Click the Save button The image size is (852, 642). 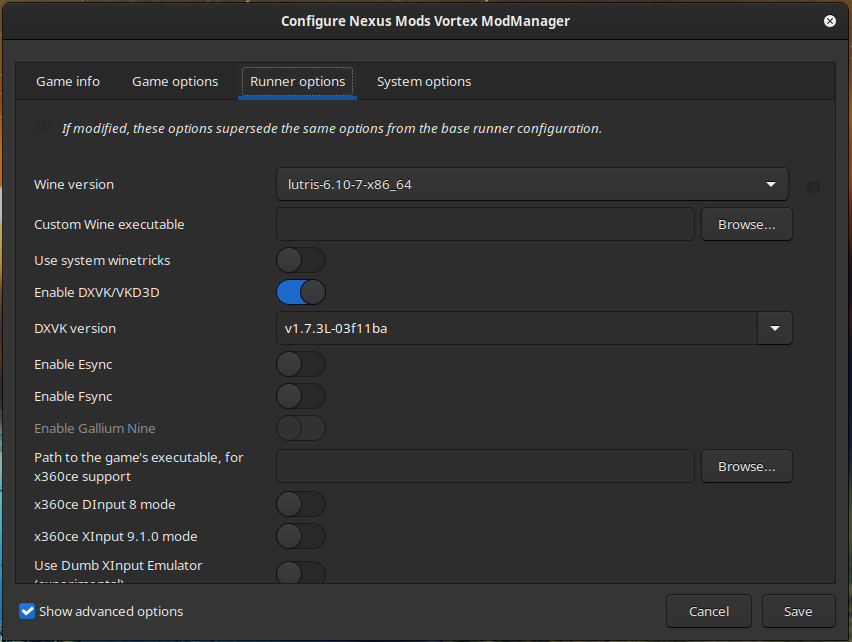pyautogui.click(x=798, y=611)
